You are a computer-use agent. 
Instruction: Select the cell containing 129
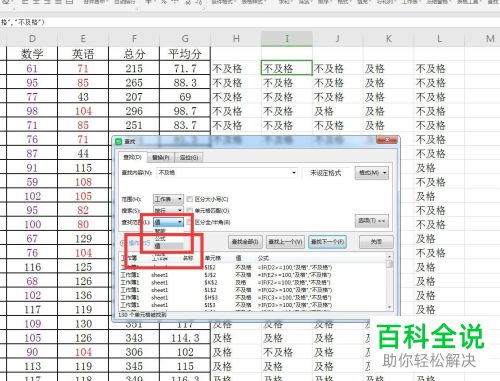[x=83, y=239]
